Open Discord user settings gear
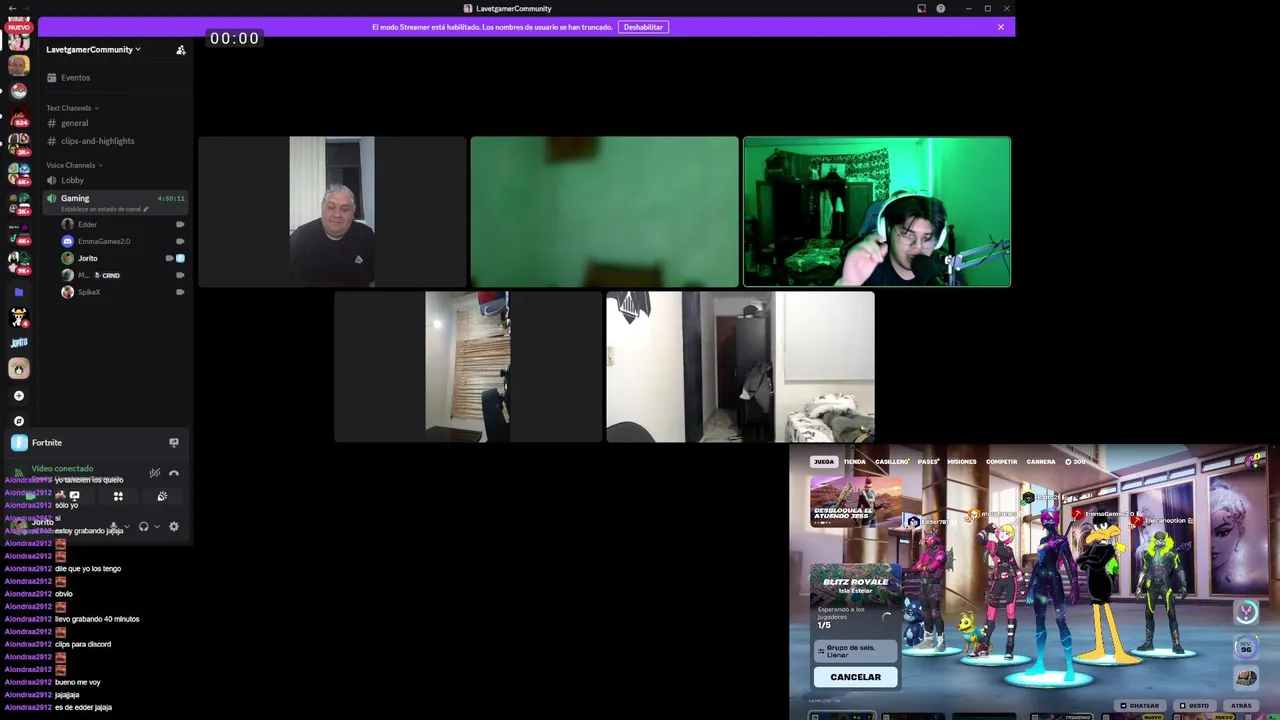This screenshot has height=720, width=1280. point(174,527)
